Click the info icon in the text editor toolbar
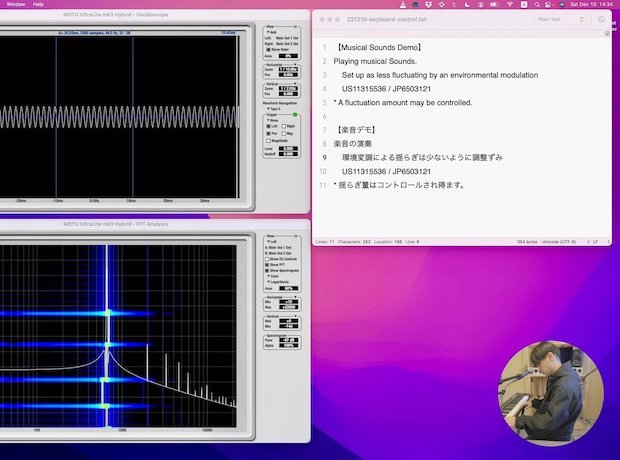 pyautogui.click(x=601, y=19)
